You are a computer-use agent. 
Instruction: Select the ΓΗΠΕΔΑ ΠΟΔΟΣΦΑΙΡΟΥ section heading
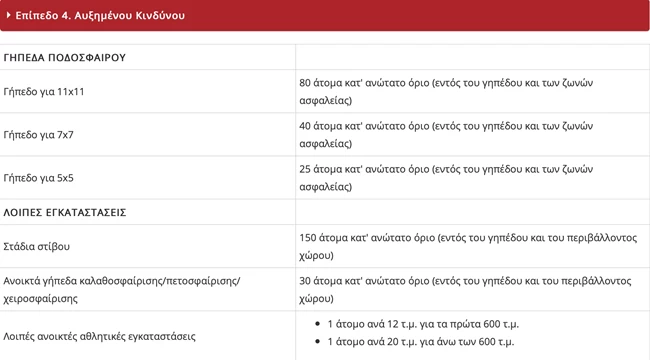(x=64, y=57)
